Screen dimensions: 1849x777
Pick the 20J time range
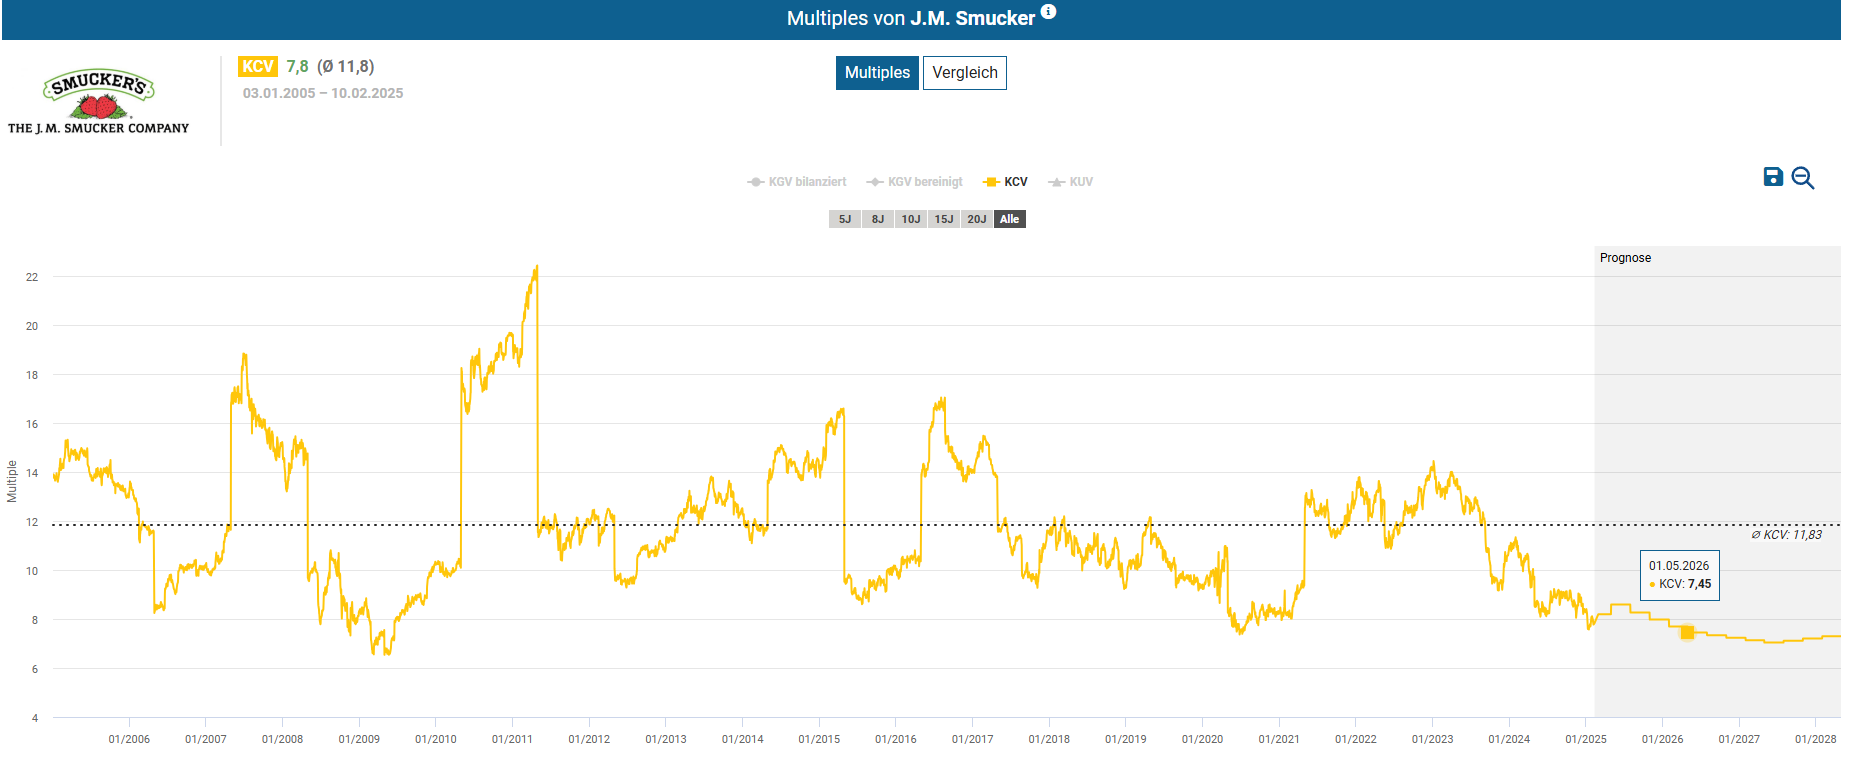click(977, 219)
